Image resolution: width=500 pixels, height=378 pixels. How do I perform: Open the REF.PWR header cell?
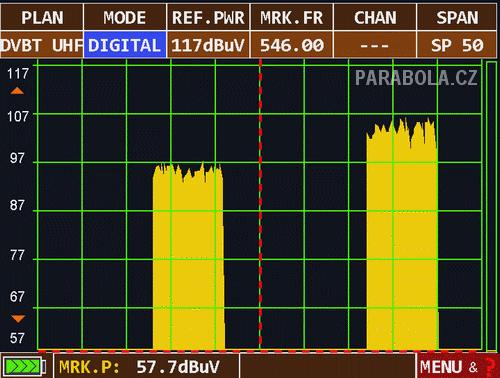point(208,17)
